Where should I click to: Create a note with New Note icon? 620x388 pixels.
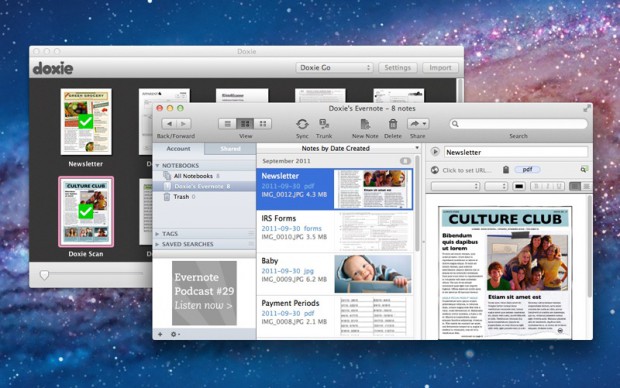365,124
